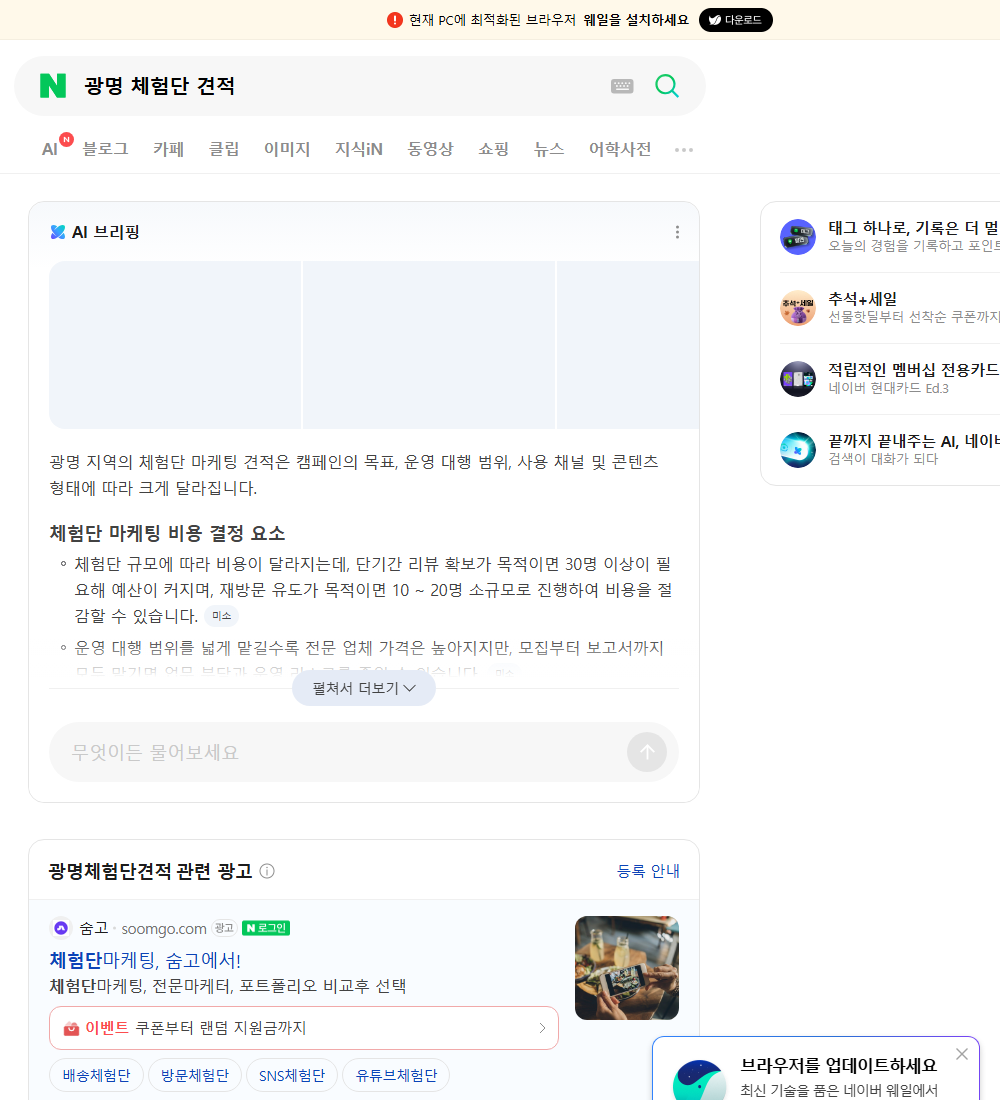This screenshot has height=1100, width=1000.
Task: Click the 웨일을 설치하세요 banner text
Action: [x=636, y=20]
